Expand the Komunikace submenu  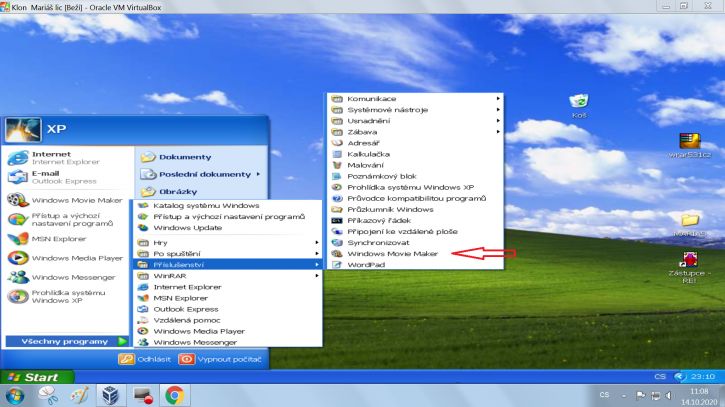[x=415, y=99]
